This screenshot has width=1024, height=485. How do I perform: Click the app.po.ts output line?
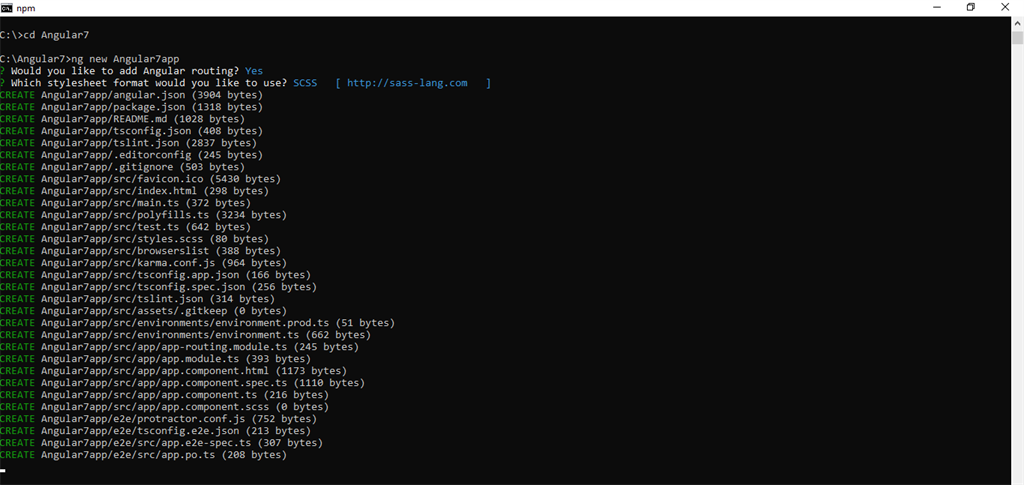coord(143,454)
